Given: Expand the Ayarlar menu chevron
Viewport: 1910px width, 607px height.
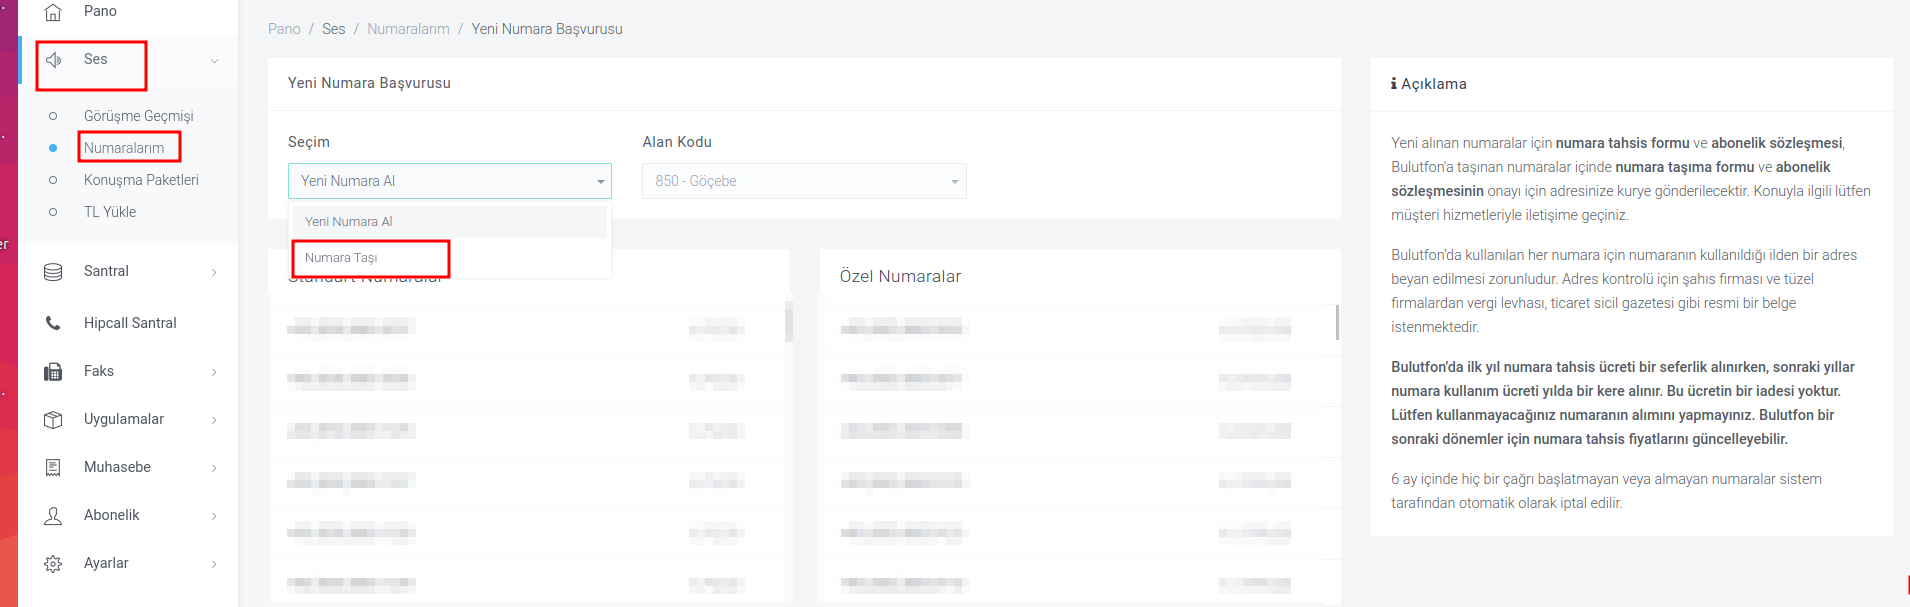Looking at the screenshot, I should pos(214,564).
